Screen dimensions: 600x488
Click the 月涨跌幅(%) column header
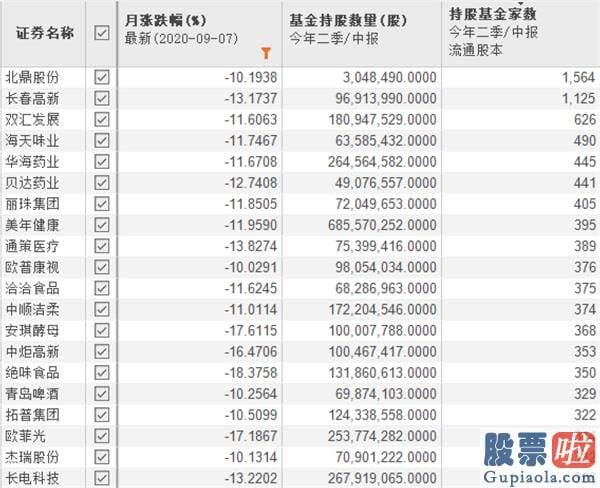point(165,20)
